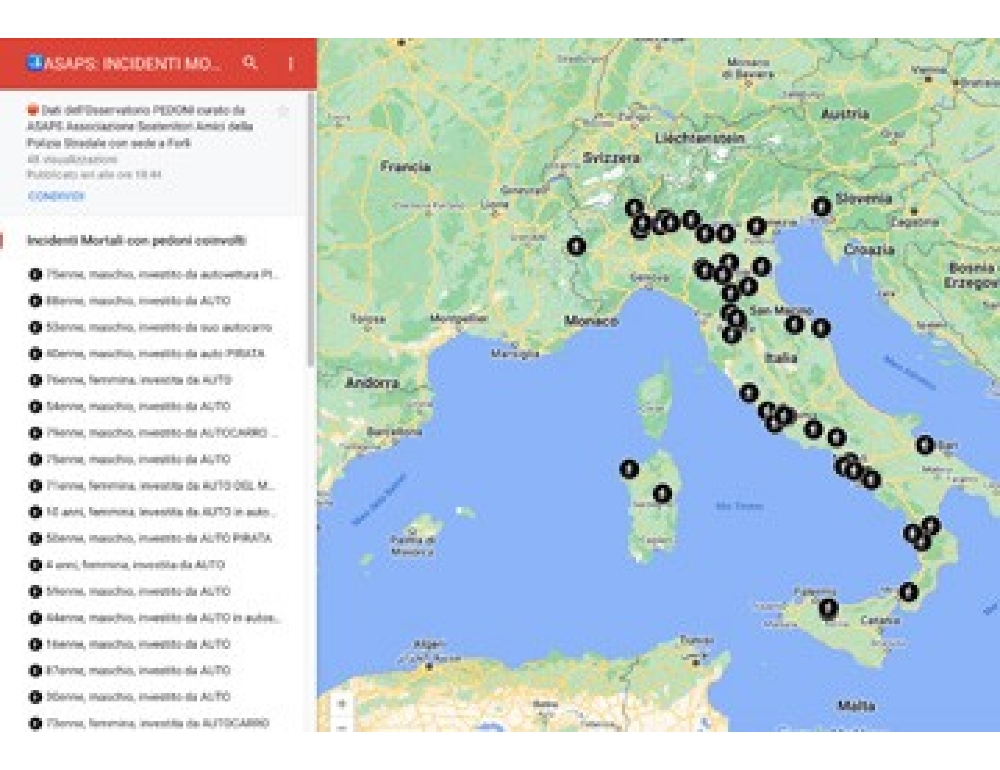Click the marker on Sicily near Palermo
Image resolution: width=1000 pixels, height=770 pixels.
(828, 607)
